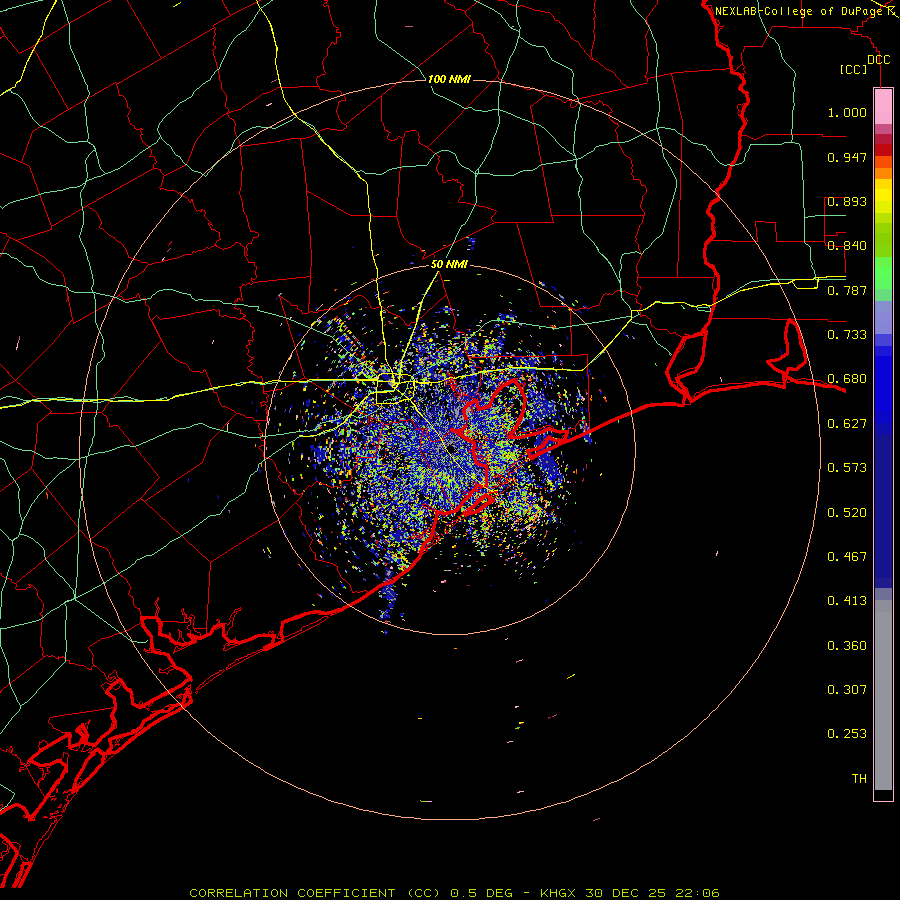Click the 0.307 legend value
The width and height of the screenshot is (900, 900).
point(847,690)
